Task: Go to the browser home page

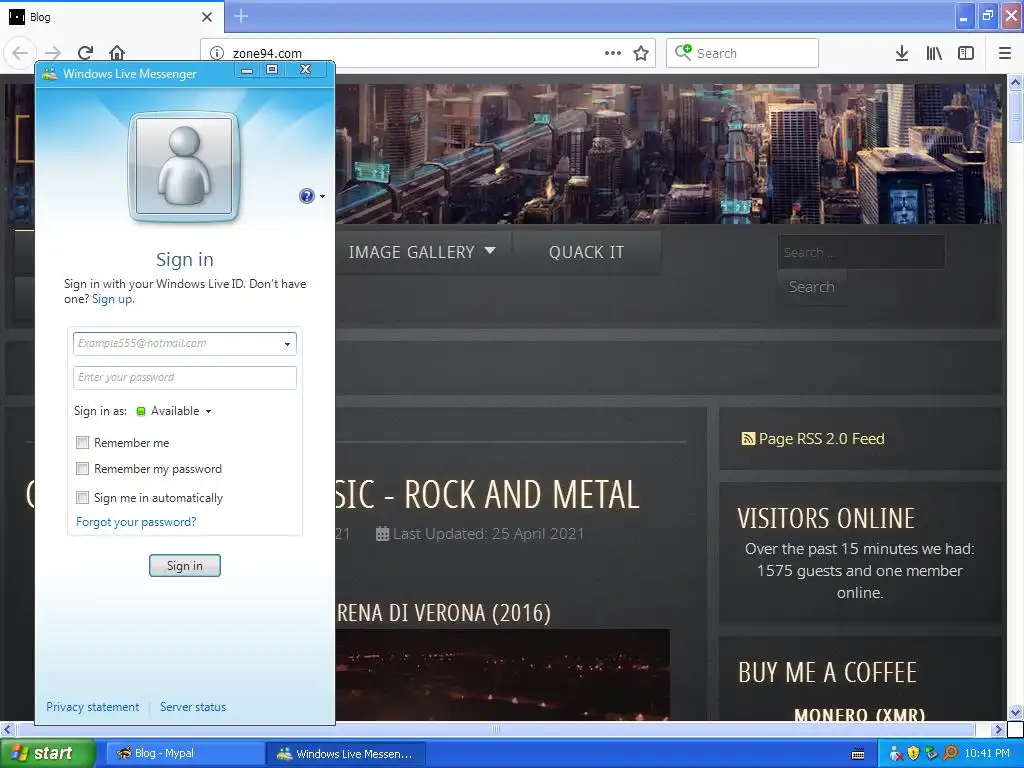Action: pyautogui.click(x=117, y=53)
